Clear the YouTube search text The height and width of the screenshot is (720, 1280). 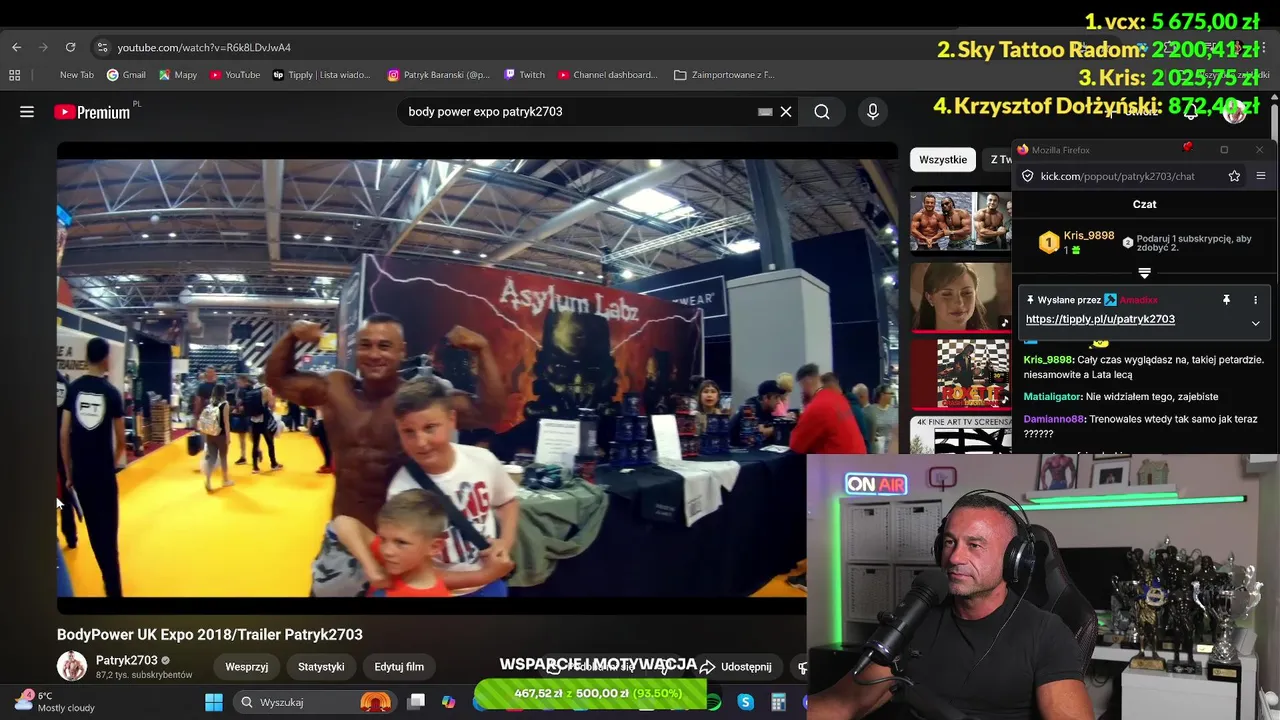tap(786, 112)
